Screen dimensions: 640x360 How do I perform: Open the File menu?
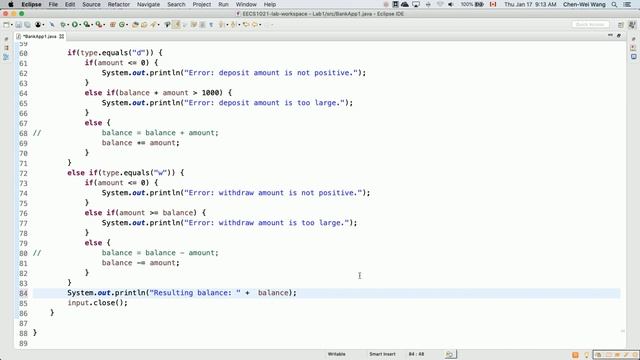[x=53, y=4]
